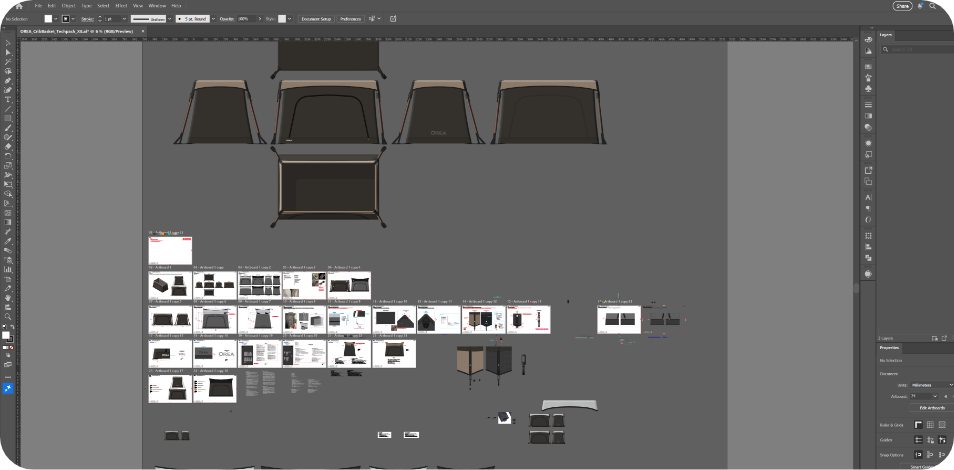Viewport: 954px width, 470px height.
Task: Select the Type tool
Action: 8,100
